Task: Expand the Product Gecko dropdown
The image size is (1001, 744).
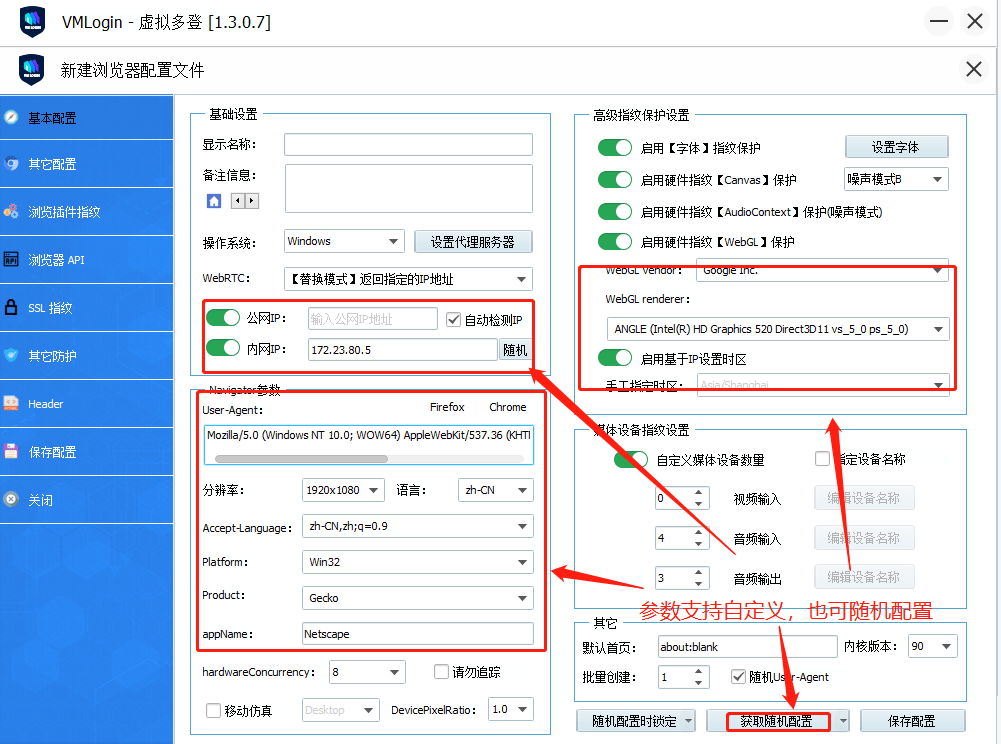Action: 418,598
